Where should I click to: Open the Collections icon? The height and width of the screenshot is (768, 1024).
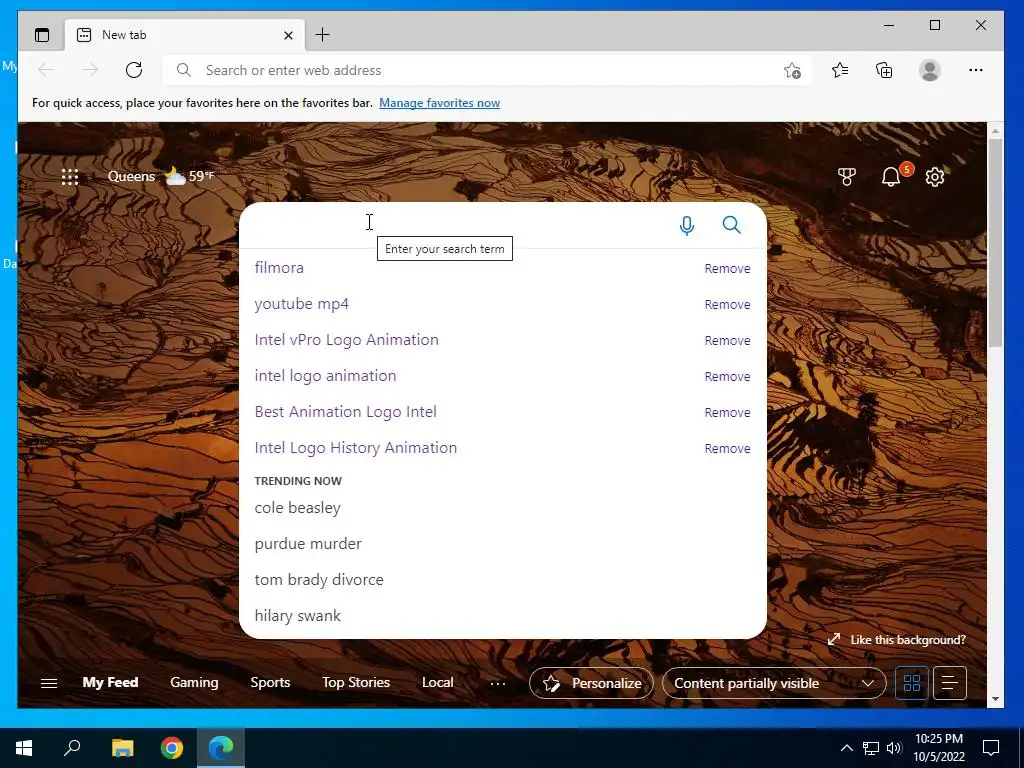884,70
